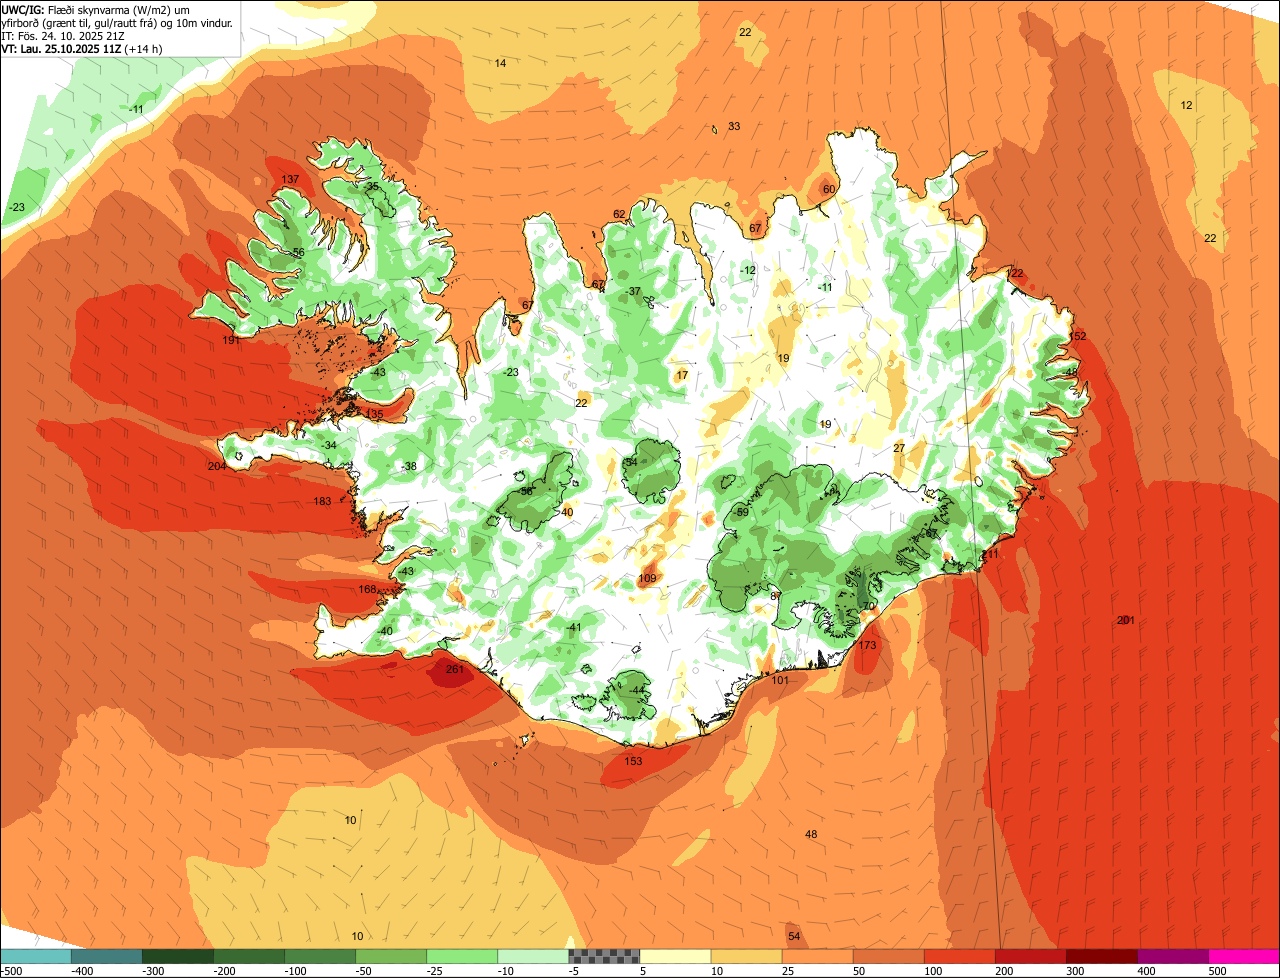Click the legend swatch between 300 and 400

tap(1101, 956)
